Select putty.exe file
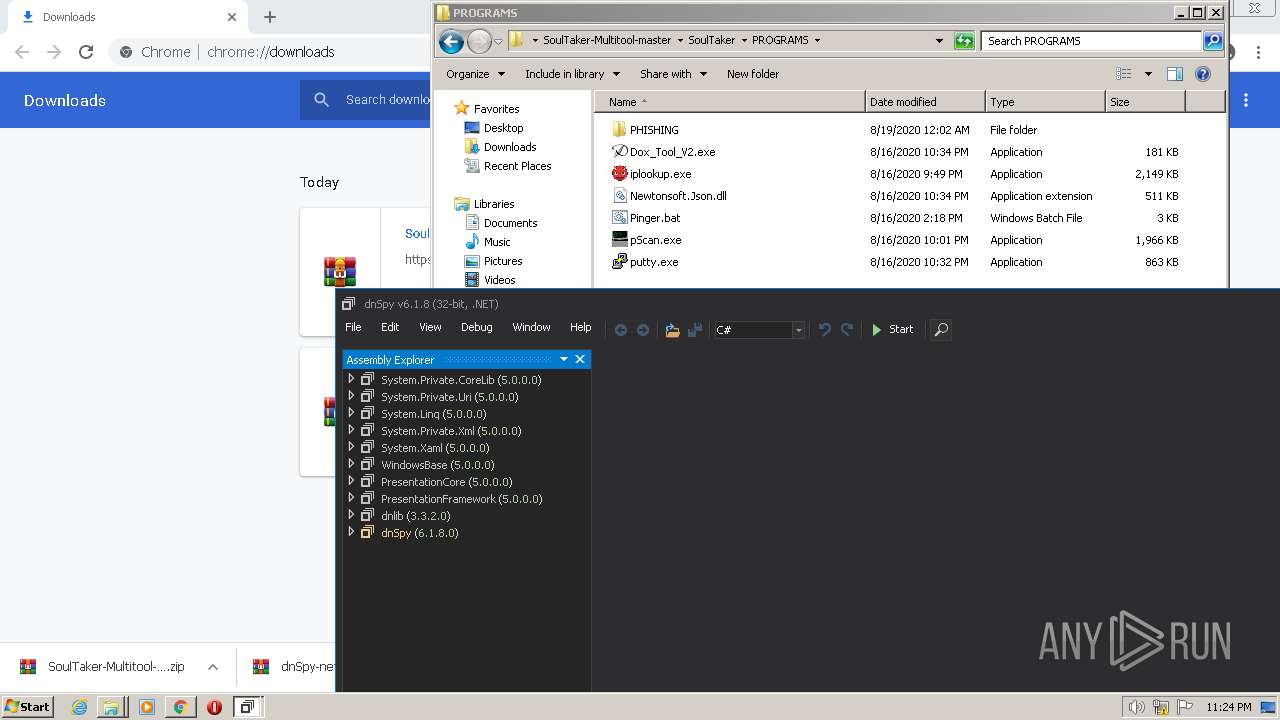 click(654, 262)
